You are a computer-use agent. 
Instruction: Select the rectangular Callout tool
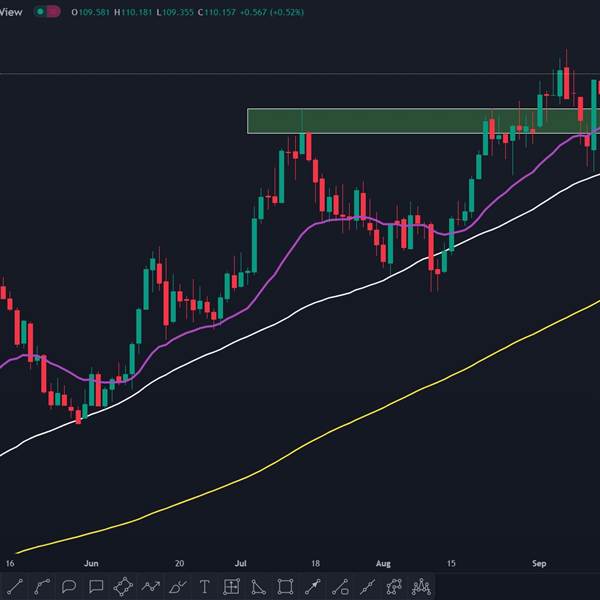click(x=96, y=586)
